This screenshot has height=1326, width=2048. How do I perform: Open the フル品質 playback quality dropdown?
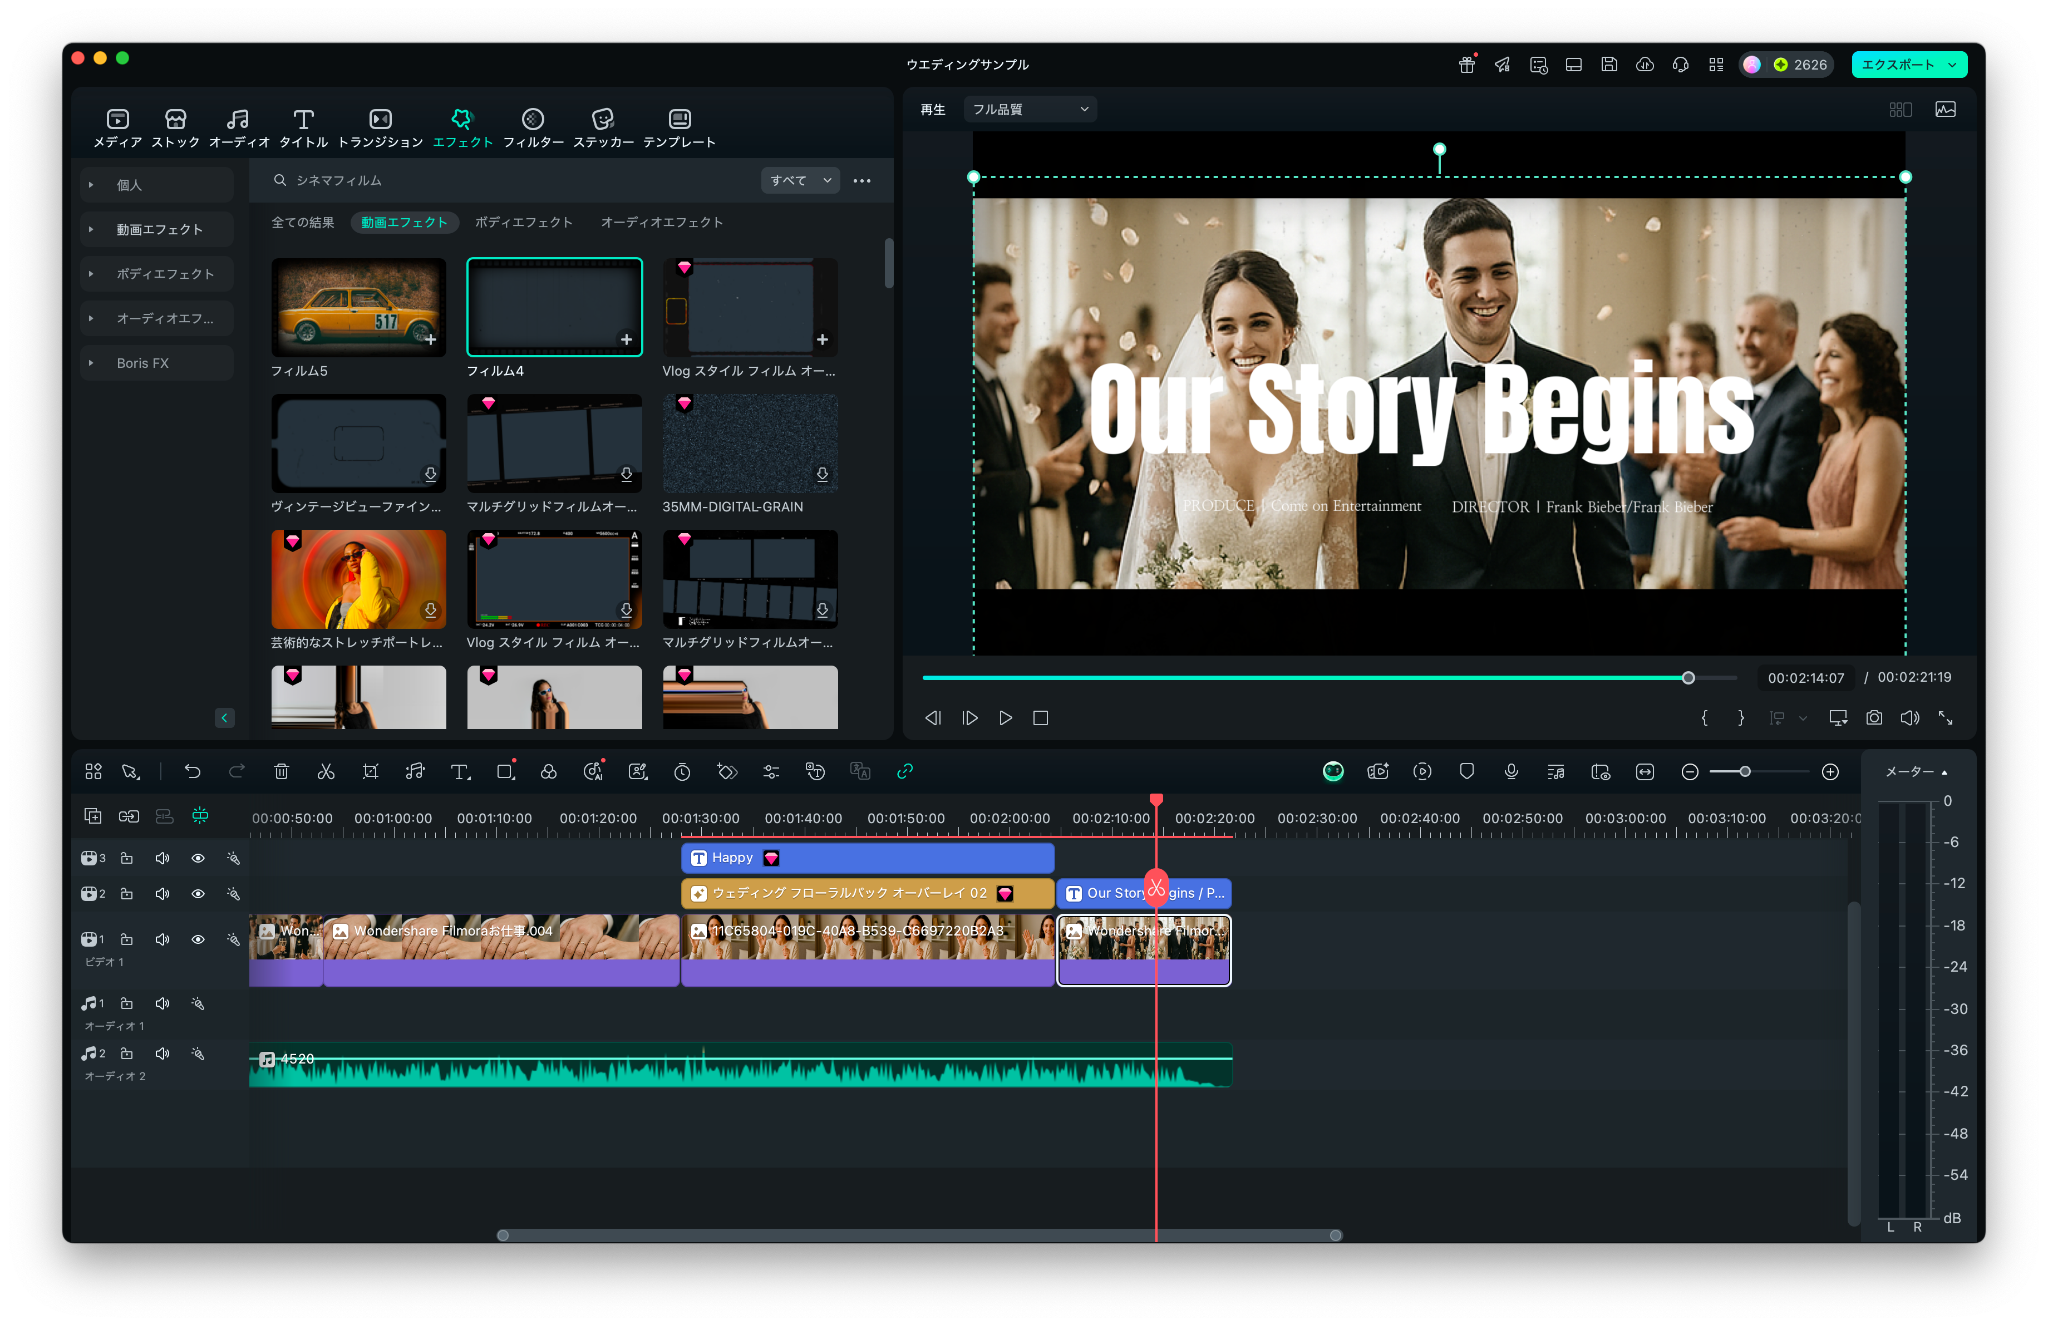pos(1030,109)
